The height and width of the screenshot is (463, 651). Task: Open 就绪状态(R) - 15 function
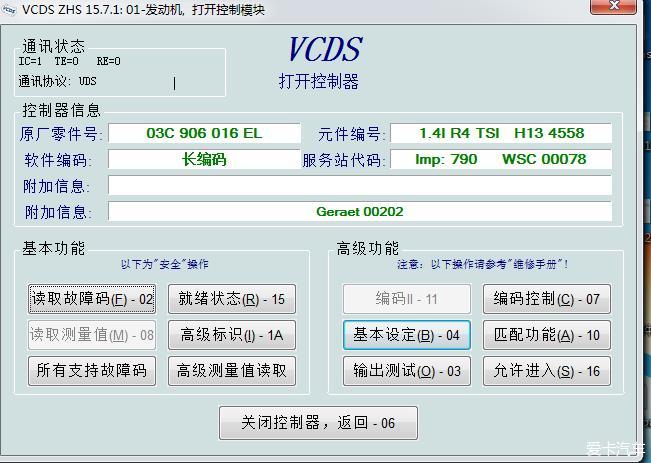pyautogui.click(x=232, y=299)
